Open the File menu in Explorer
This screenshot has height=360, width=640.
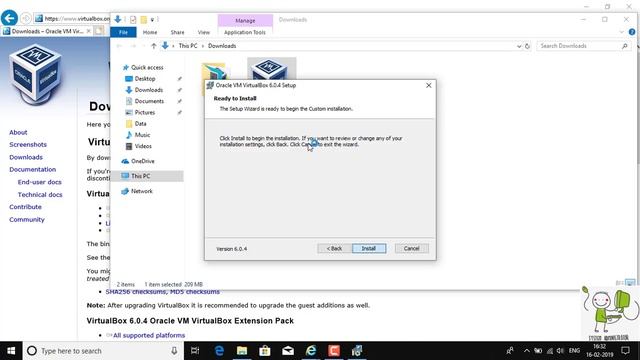(x=123, y=32)
